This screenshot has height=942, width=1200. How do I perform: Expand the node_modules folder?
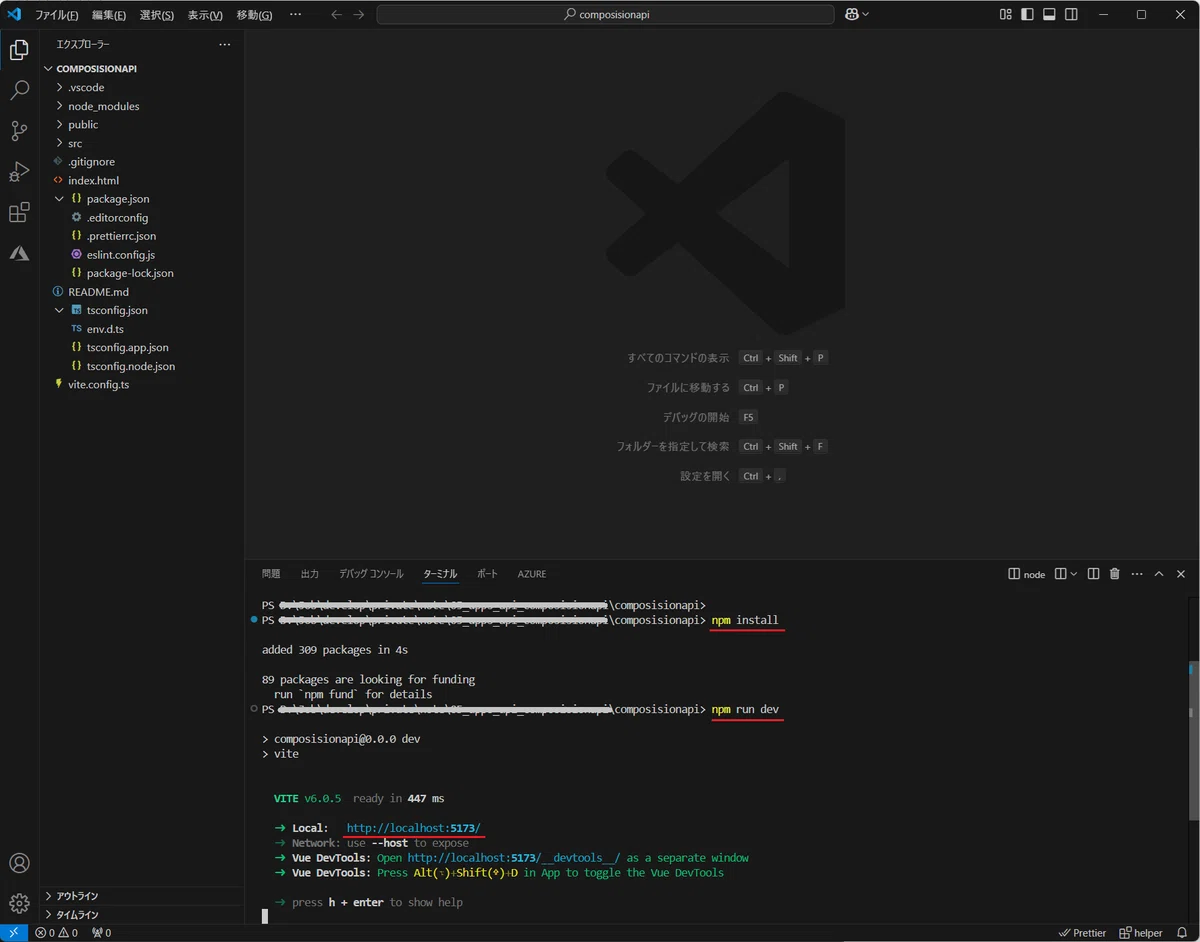pos(142,106)
